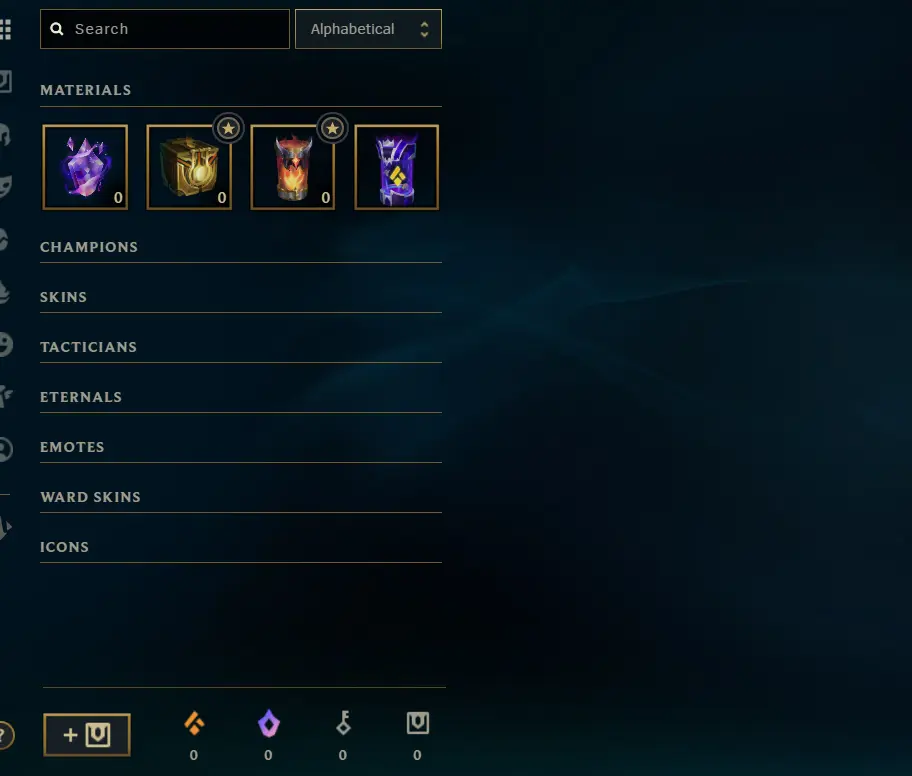Expand the Icons section

pos(241,547)
